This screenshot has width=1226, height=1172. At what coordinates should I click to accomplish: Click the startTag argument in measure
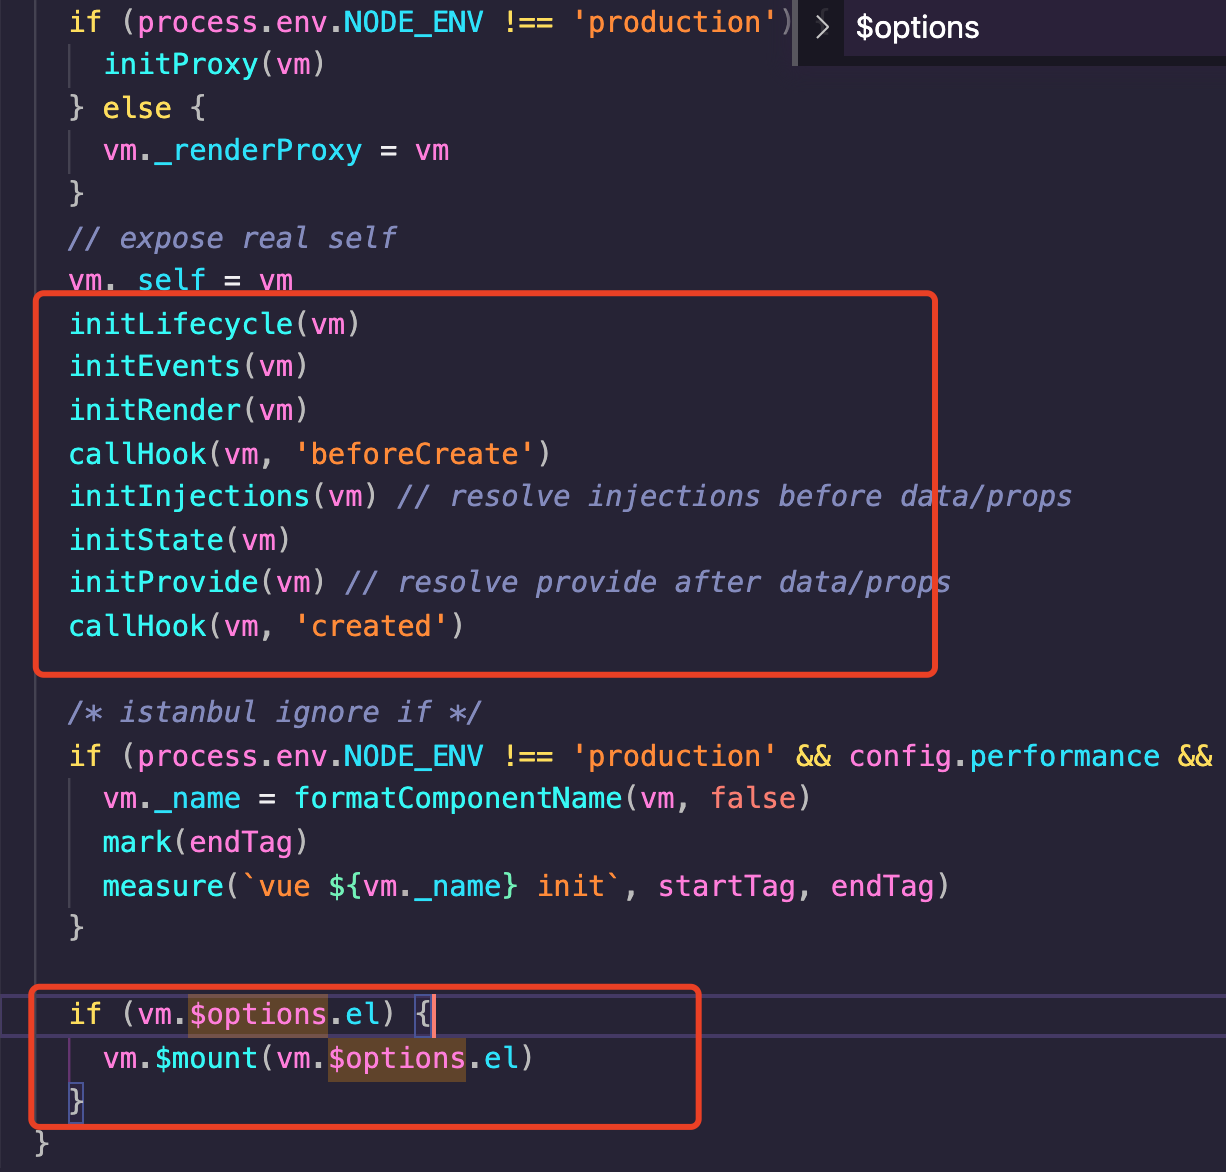[x=726, y=885]
